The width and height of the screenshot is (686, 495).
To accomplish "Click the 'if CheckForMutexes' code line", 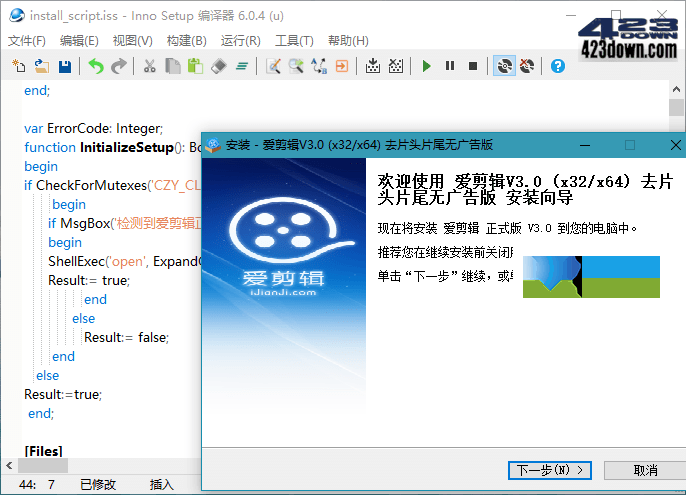I will [x=112, y=185].
